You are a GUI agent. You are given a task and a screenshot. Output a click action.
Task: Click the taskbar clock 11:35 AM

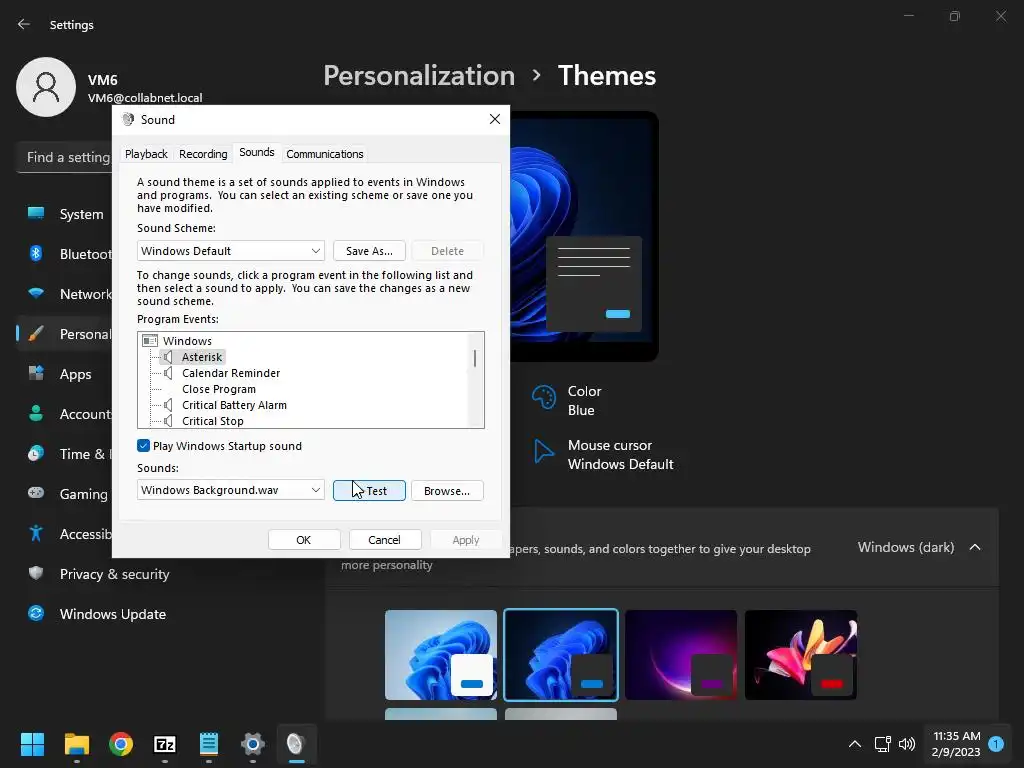tap(957, 744)
